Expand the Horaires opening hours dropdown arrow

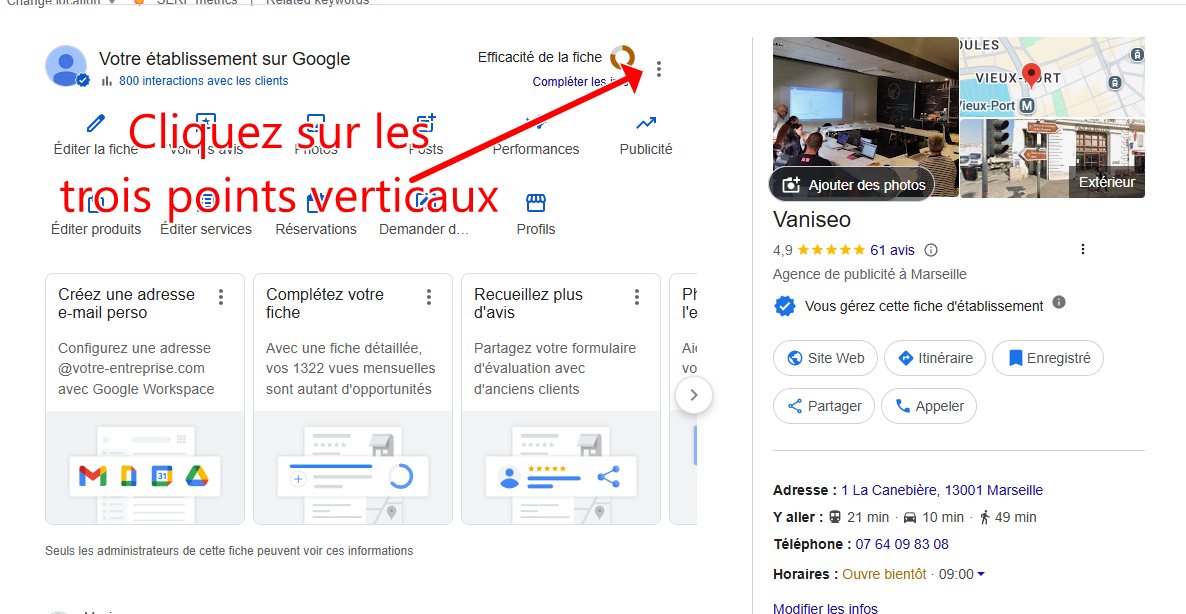(x=981, y=574)
